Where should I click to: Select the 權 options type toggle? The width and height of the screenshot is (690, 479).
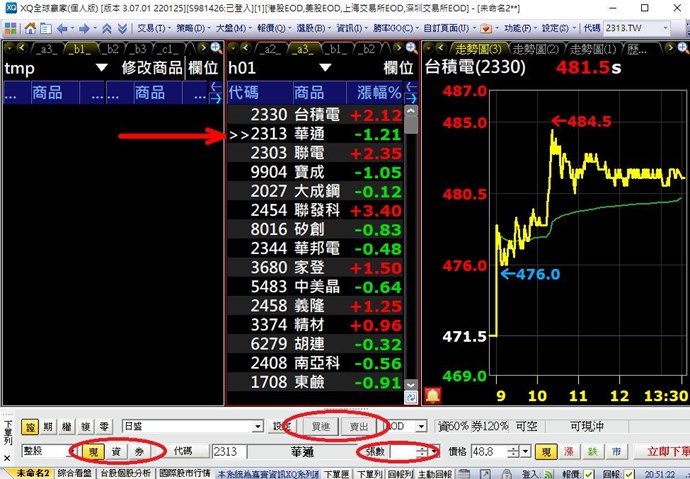tap(67, 426)
